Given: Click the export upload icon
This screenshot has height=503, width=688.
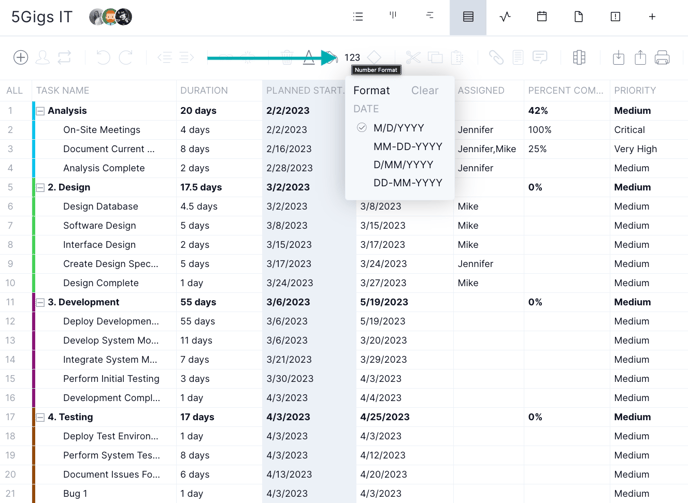Looking at the screenshot, I should 640,57.
